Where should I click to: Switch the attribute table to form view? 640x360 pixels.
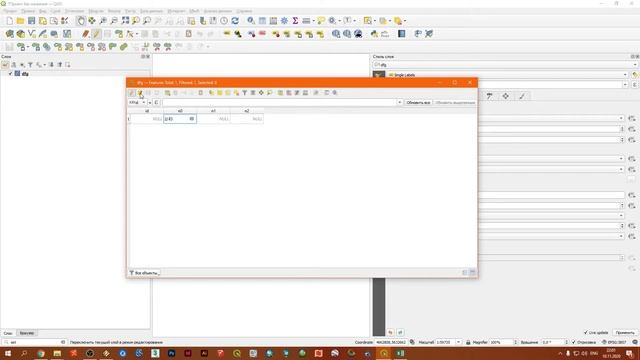pyautogui.click(x=464, y=273)
